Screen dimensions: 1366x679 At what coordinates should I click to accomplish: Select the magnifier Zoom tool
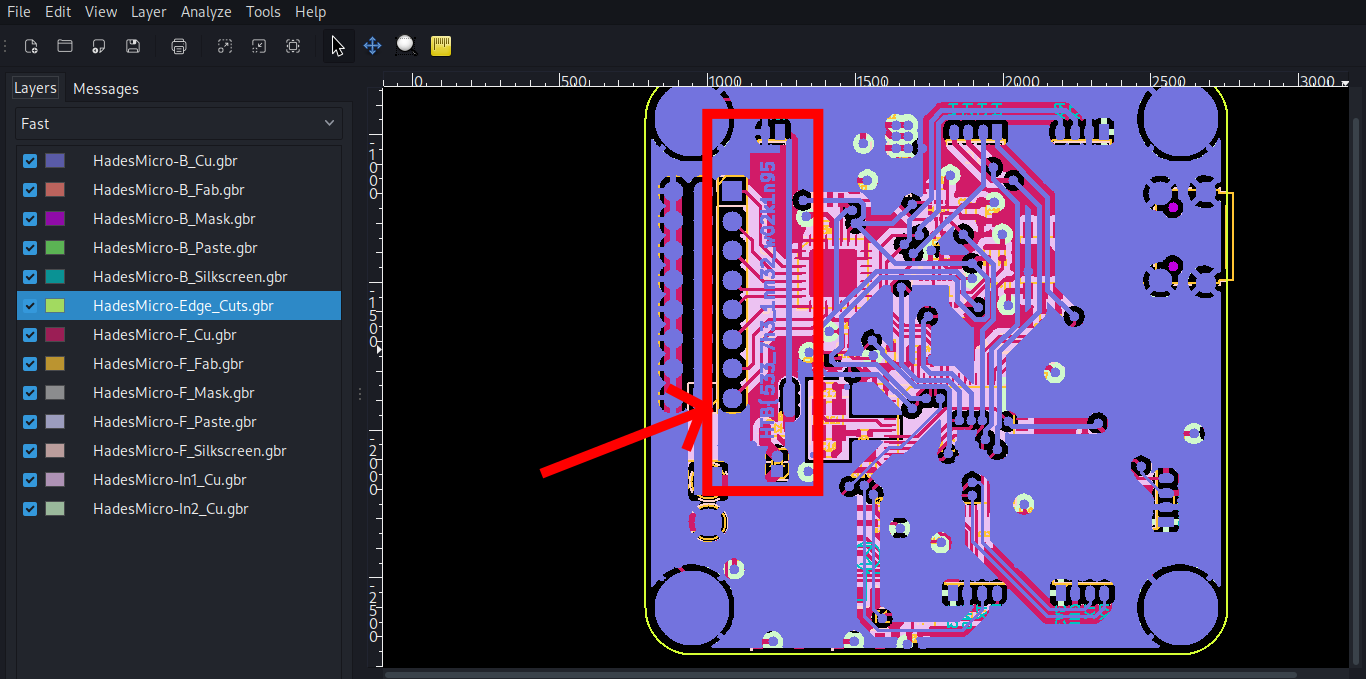point(406,46)
